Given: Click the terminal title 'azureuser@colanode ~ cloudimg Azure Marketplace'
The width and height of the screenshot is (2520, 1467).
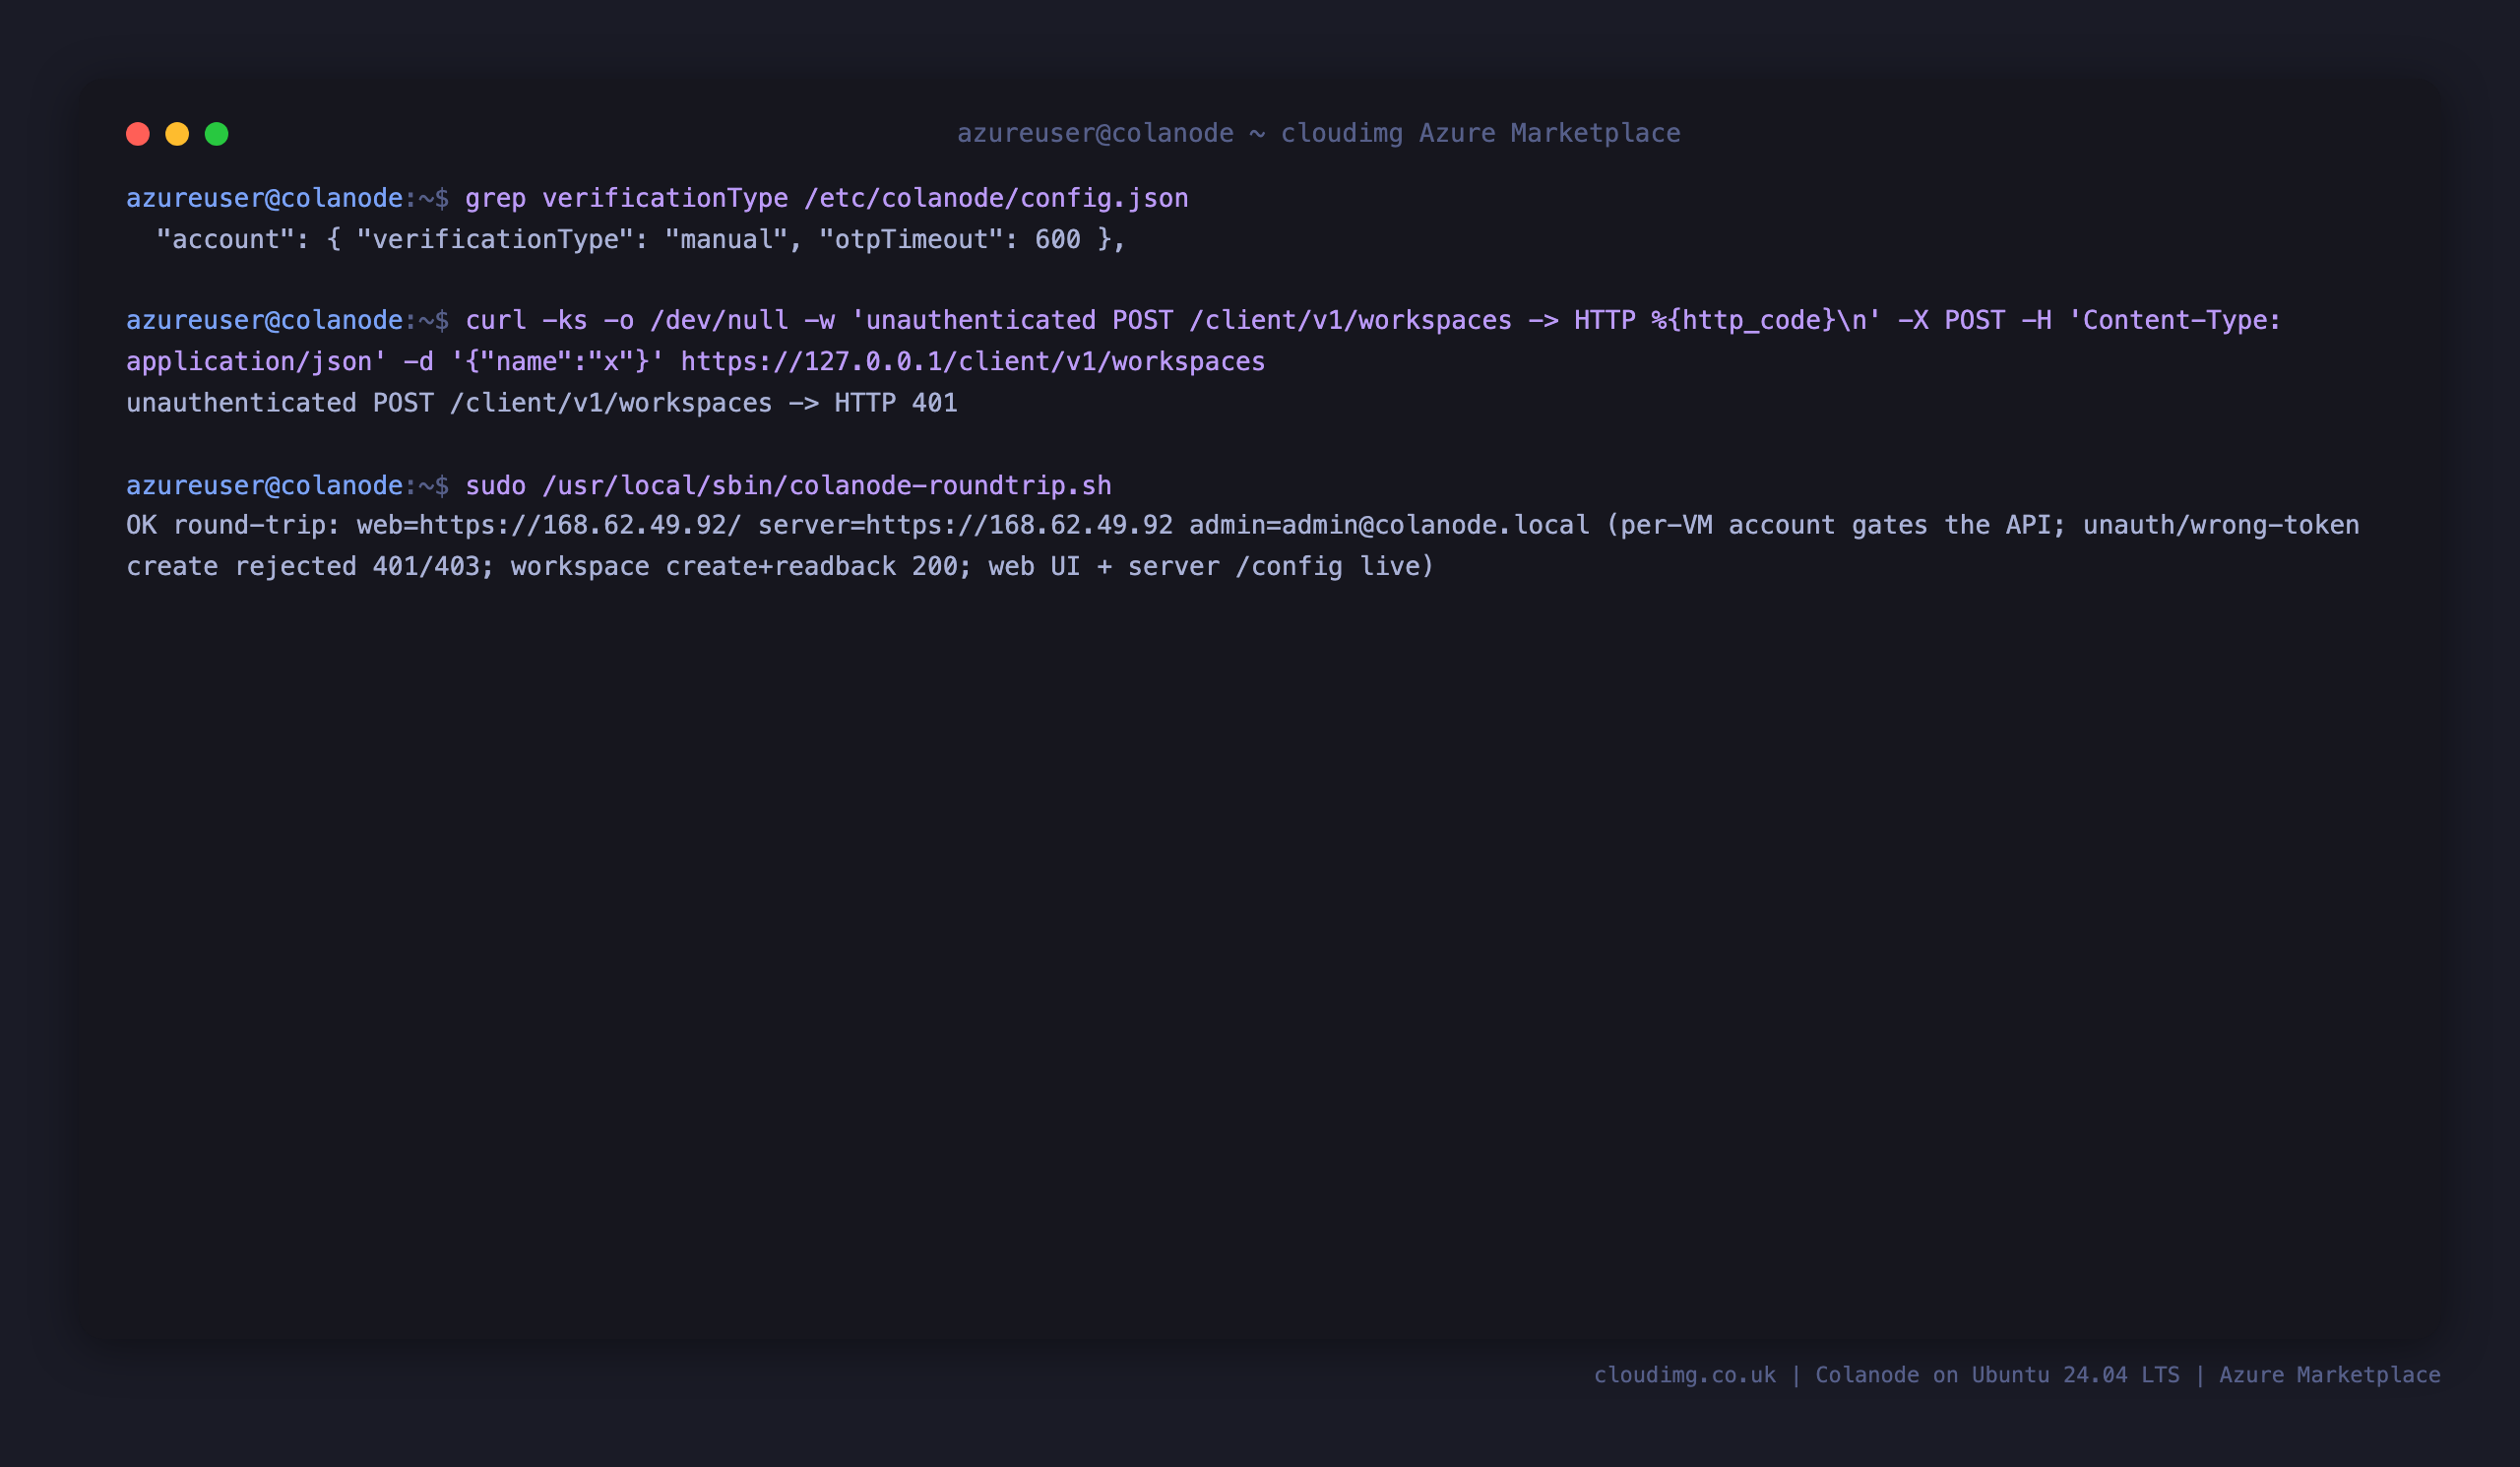Looking at the screenshot, I should (1319, 133).
